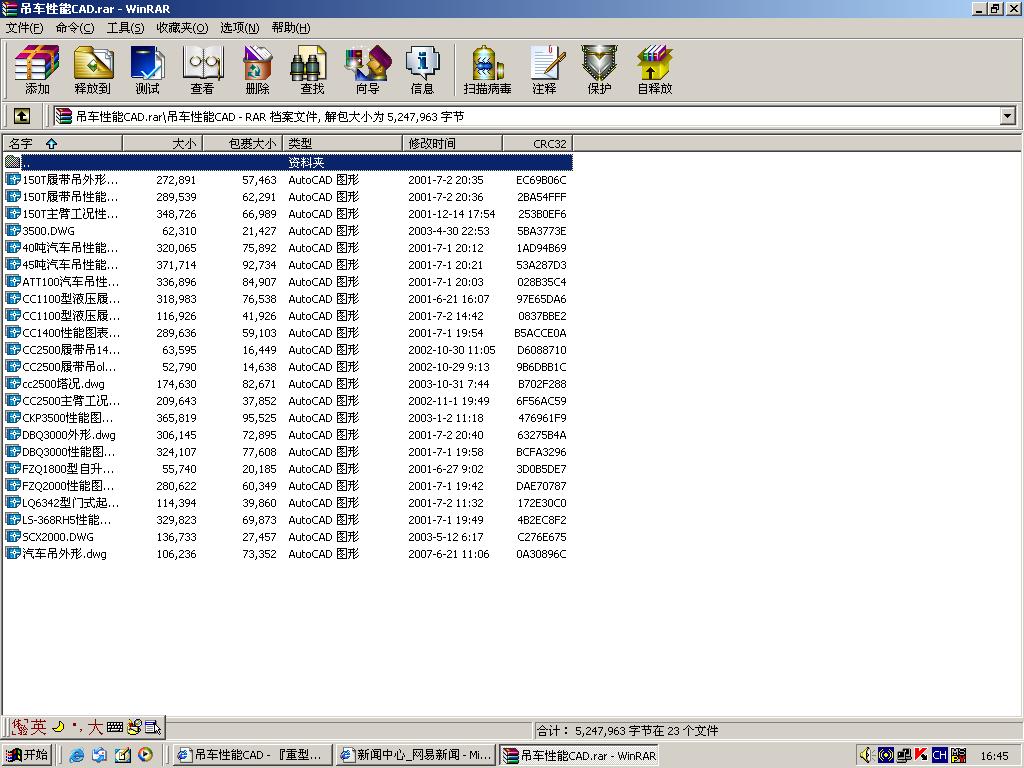Sort by the 大小 column header
Image resolution: width=1024 pixels, height=768 pixels.
coord(163,144)
